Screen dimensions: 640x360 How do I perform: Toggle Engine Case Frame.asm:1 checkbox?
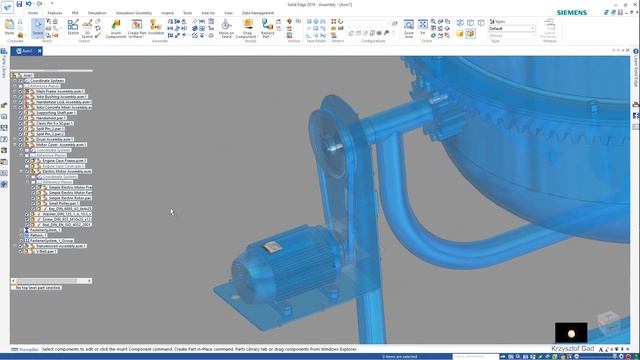(27, 161)
